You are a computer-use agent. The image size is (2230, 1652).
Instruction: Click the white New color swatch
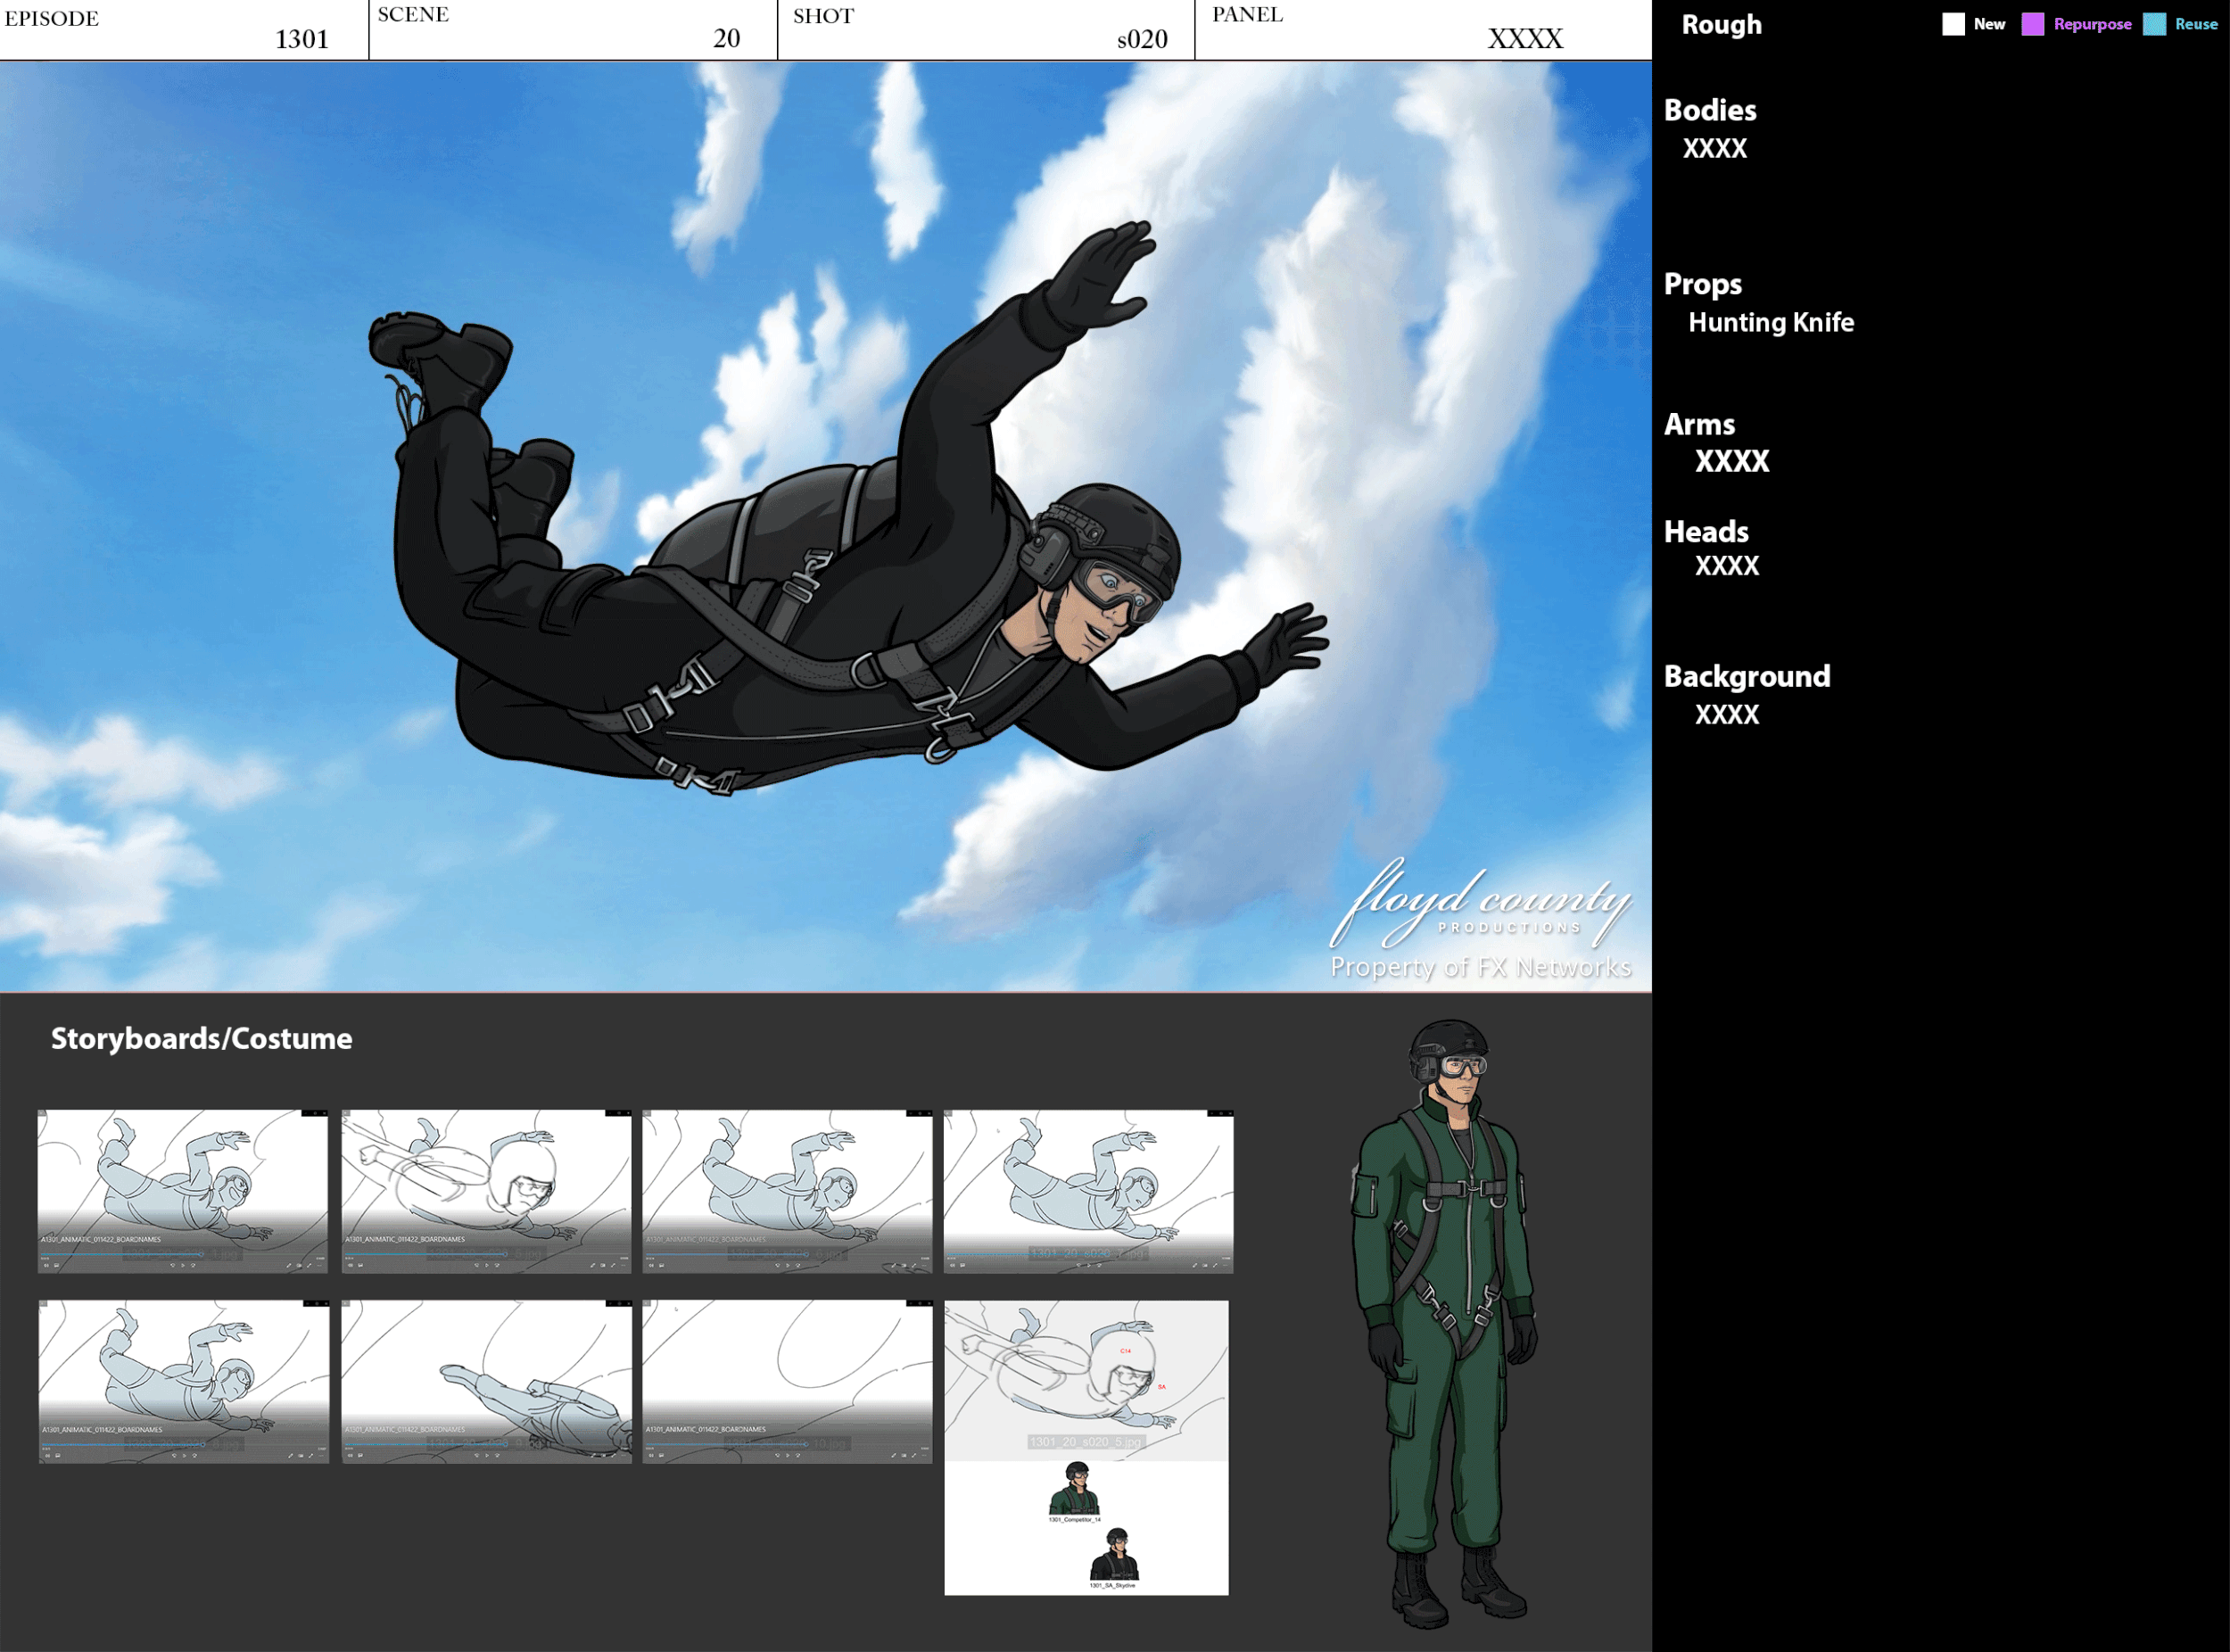[1953, 24]
